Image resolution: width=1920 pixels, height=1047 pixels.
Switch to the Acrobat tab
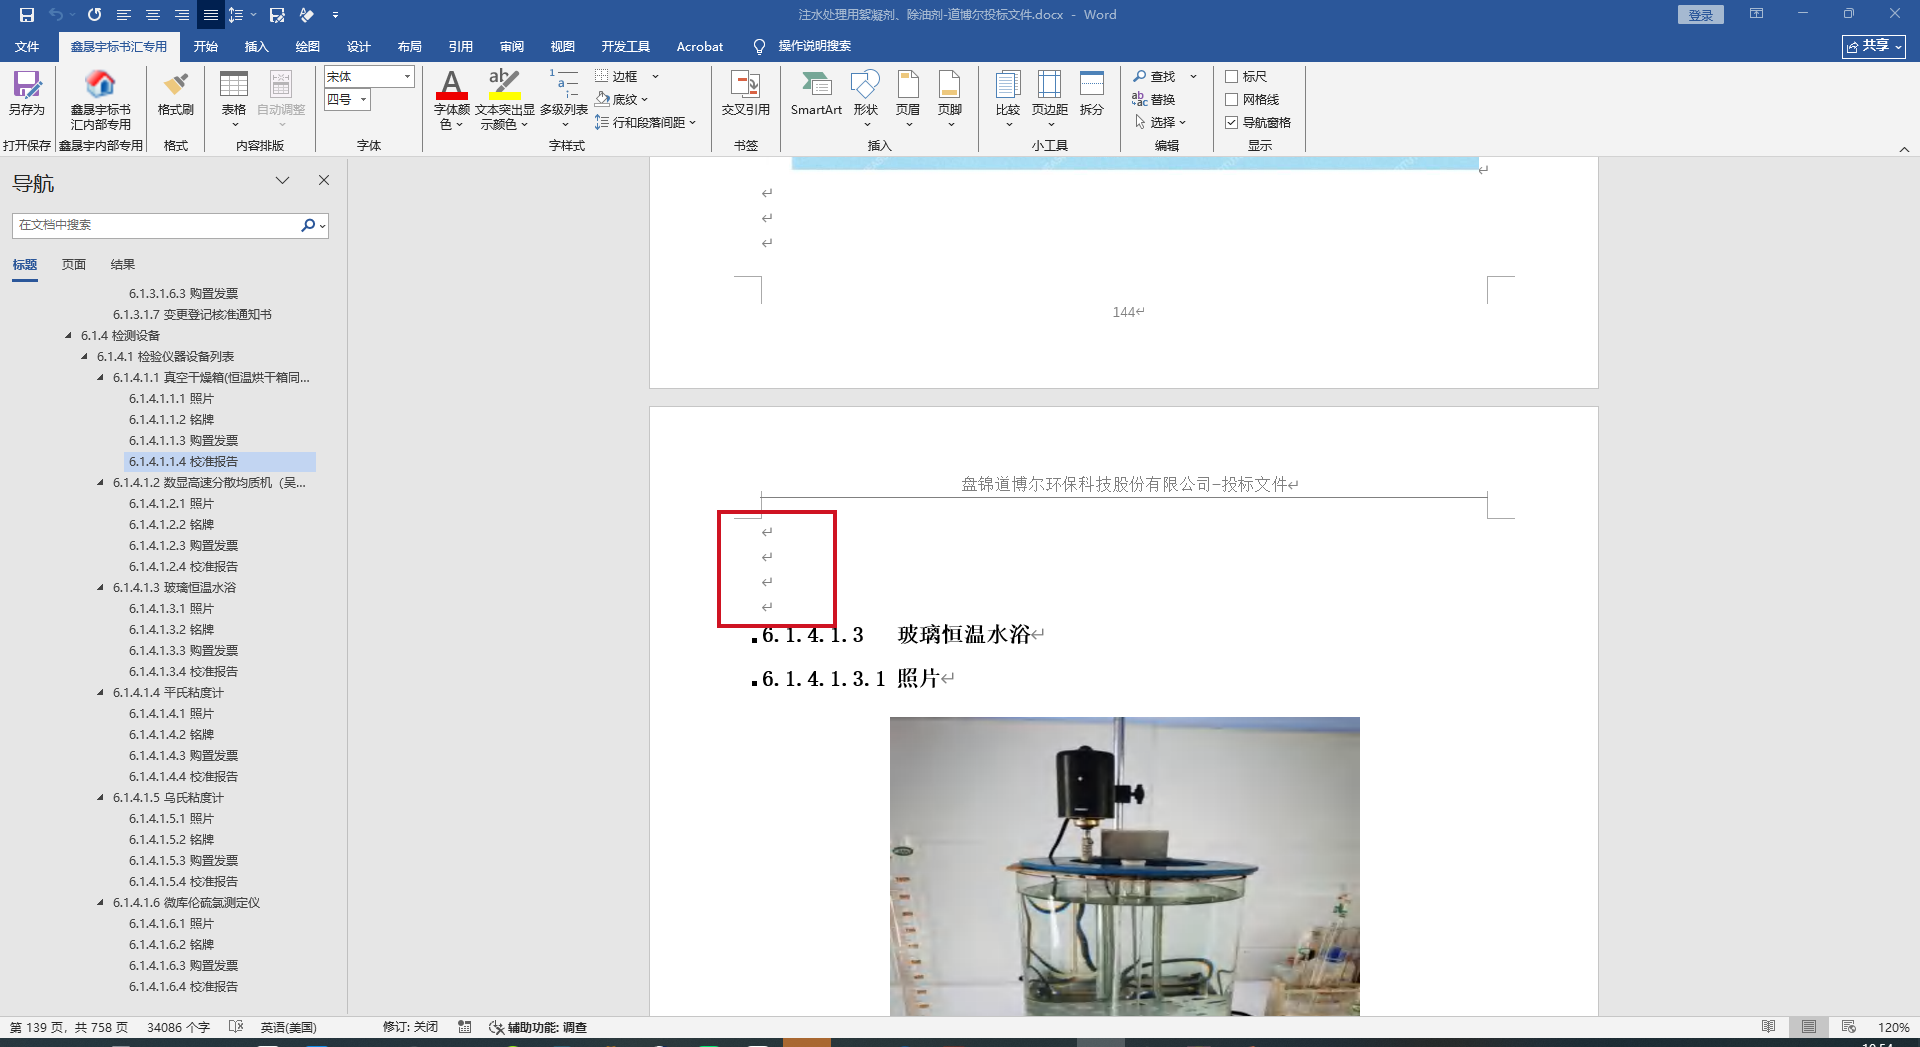point(700,46)
